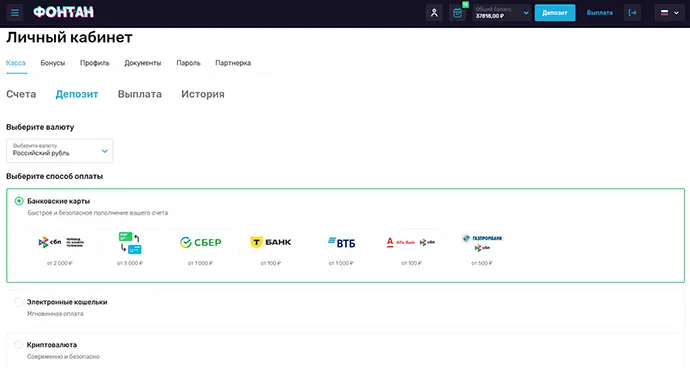The height and width of the screenshot is (371, 690).
Task: Choose the Т-Банк payment logo
Action: (271, 242)
